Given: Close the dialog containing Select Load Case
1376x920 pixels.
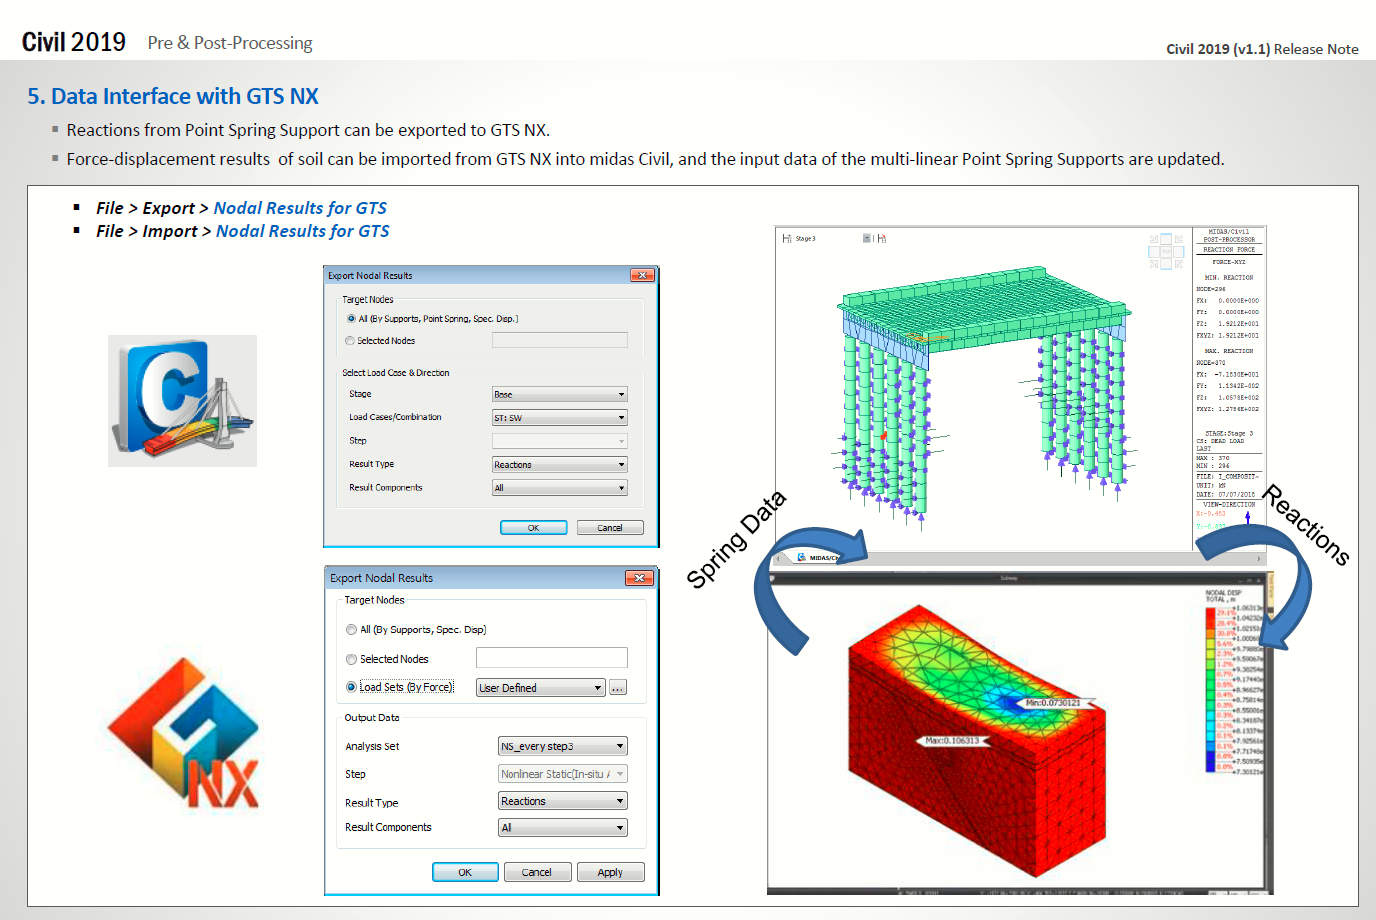Looking at the screenshot, I should pyautogui.click(x=642, y=275).
